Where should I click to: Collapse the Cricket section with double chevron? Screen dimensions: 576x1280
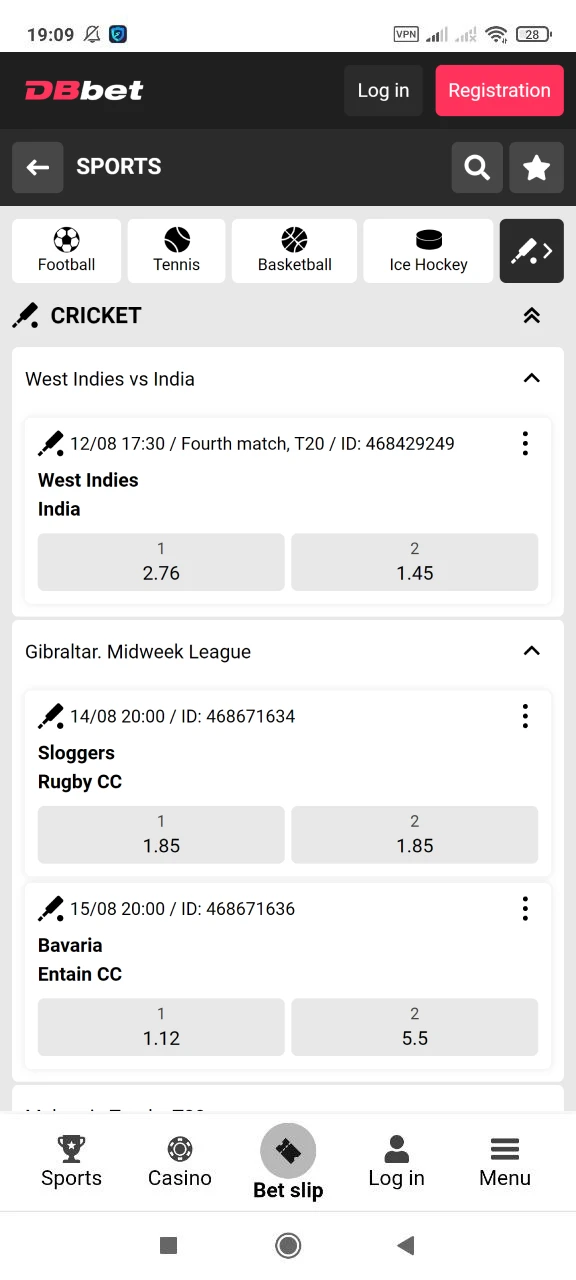tap(531, 315)
